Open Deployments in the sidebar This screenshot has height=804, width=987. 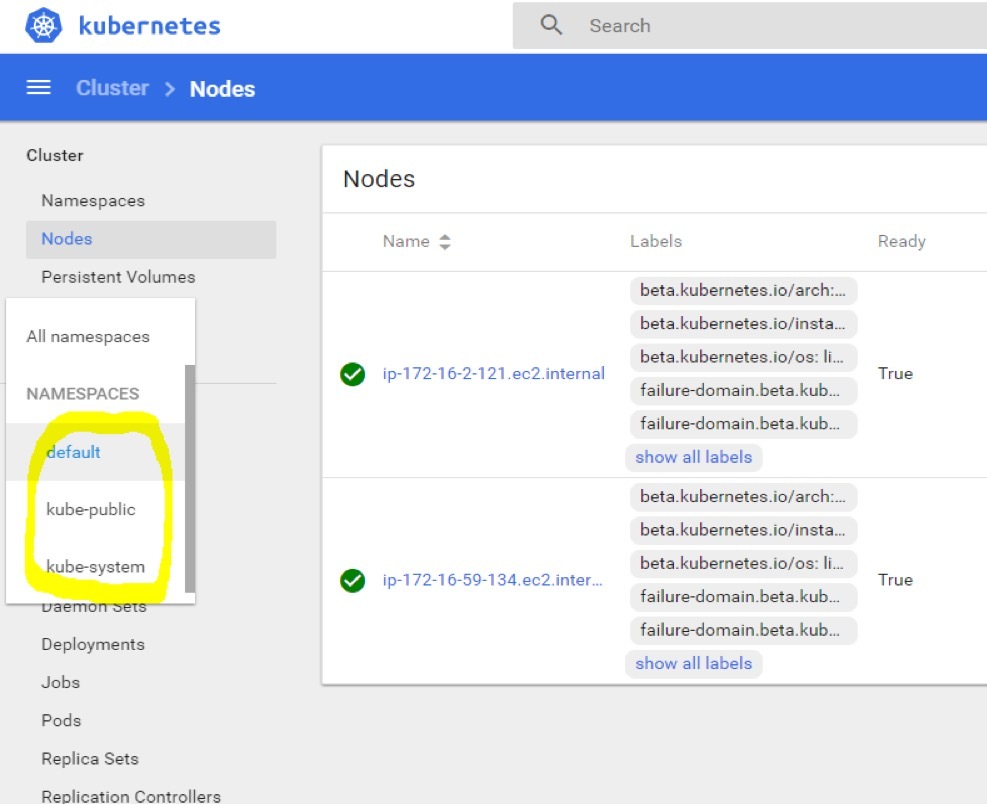pos(93,645)
